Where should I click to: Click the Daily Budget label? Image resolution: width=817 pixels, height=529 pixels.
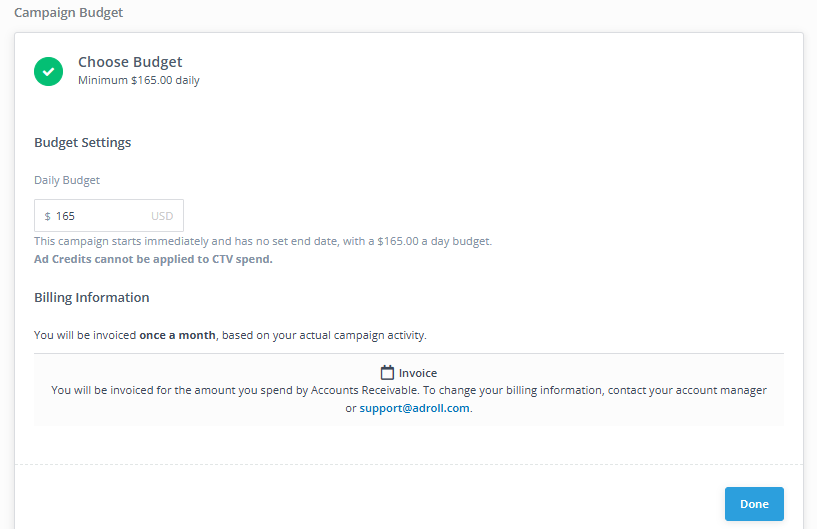point(67,180)
